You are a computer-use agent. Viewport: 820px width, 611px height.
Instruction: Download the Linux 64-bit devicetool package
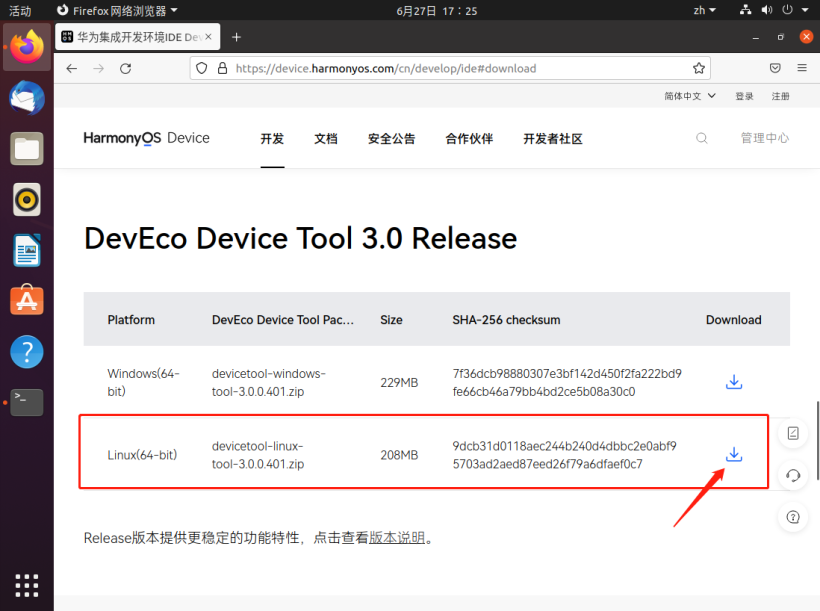click(733, 454)
